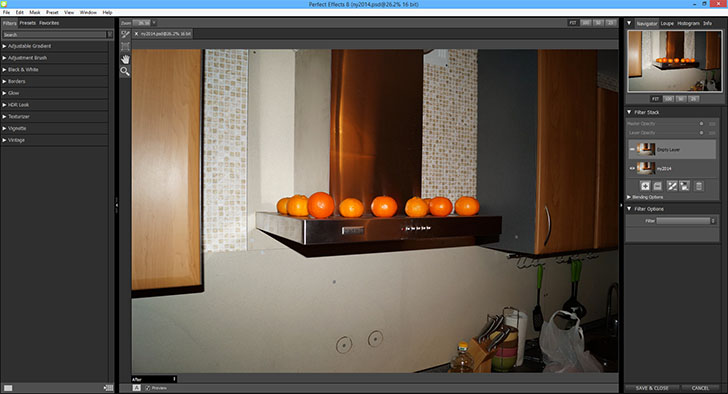The height and width of the screenshot is (394, 728).
Task: Open the After view mode dropdown
Action: 154,379
